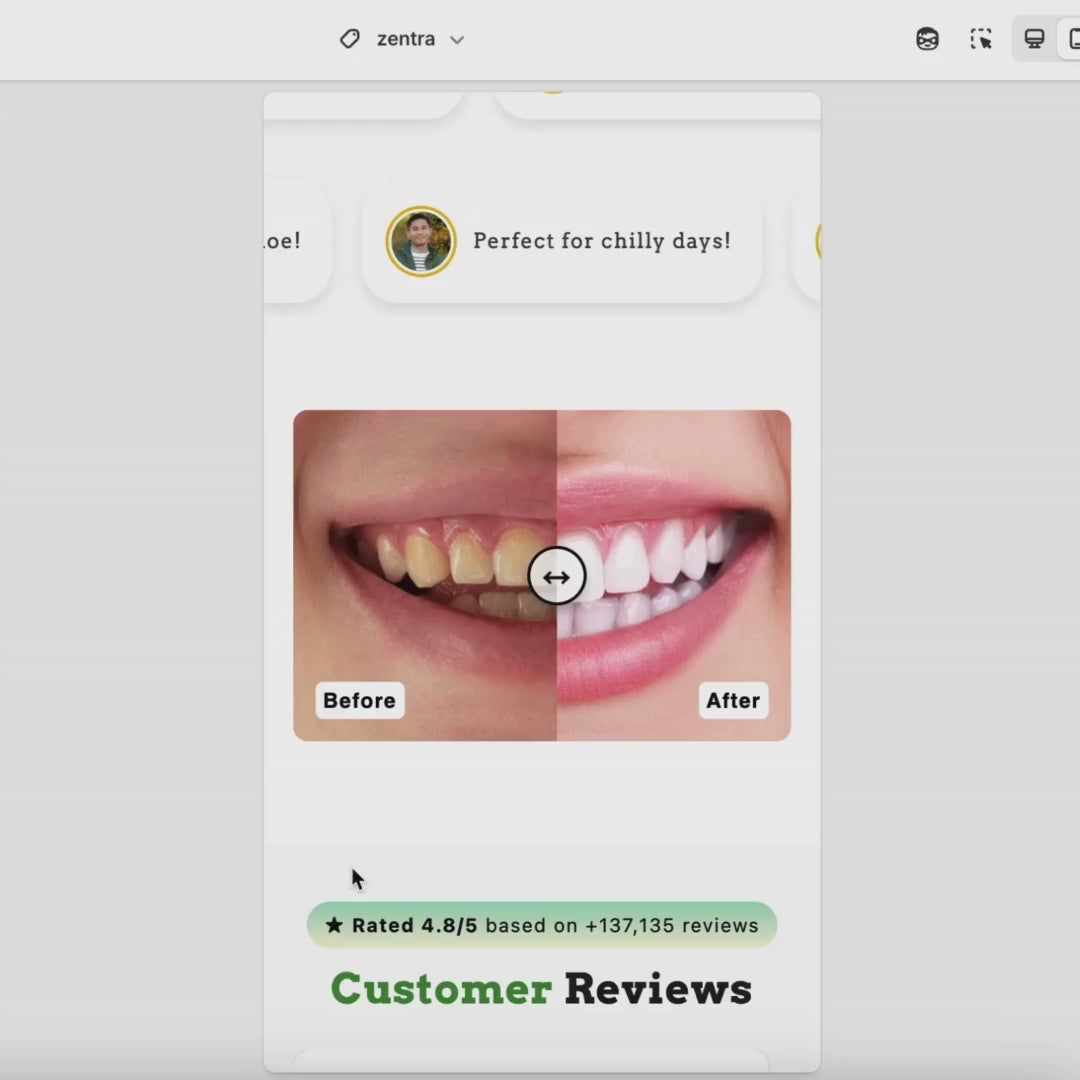Expand the chevron next to zentra

(457, 40)
